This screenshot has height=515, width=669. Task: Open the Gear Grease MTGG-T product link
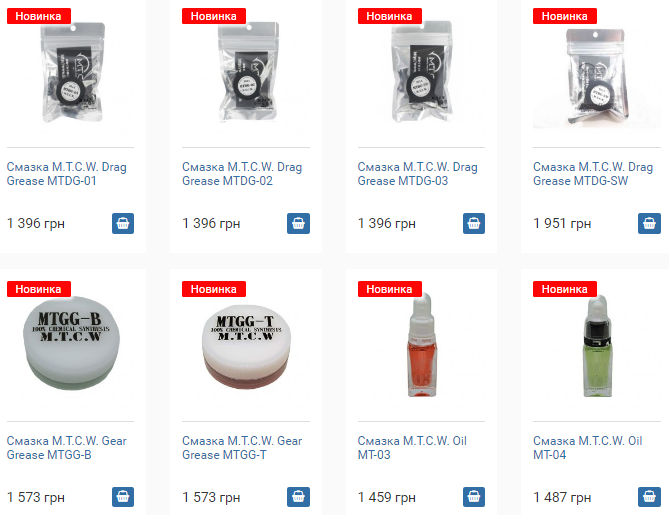point(242,448)
